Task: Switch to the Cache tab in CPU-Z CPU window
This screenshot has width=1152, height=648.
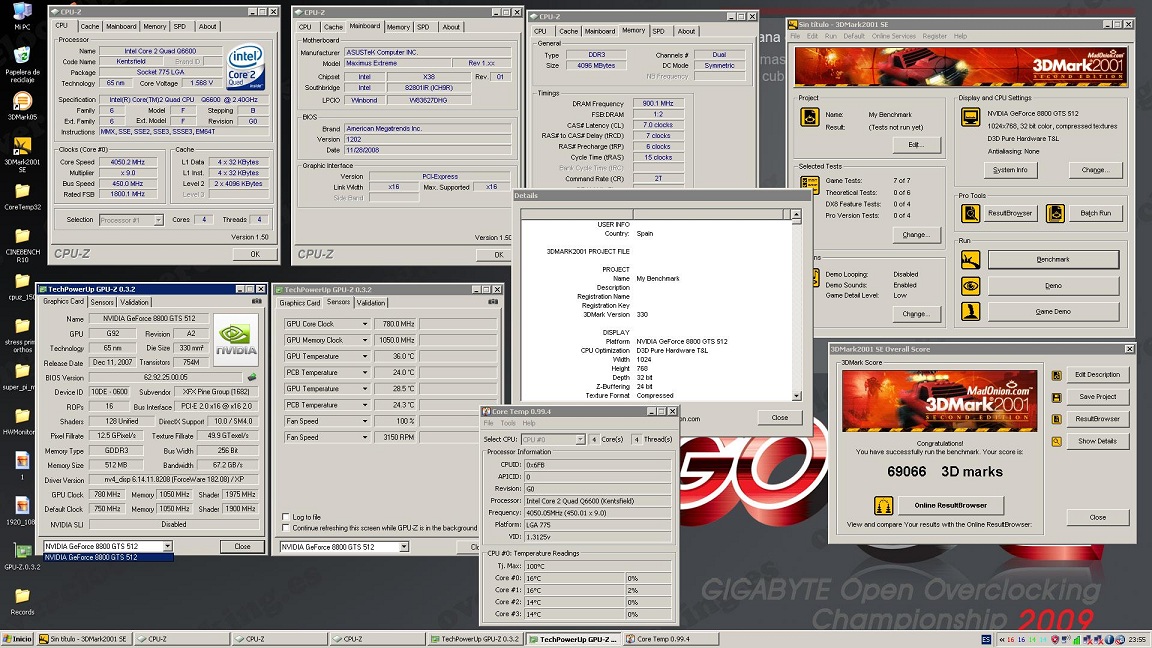Action: click(x=90, y=26)
